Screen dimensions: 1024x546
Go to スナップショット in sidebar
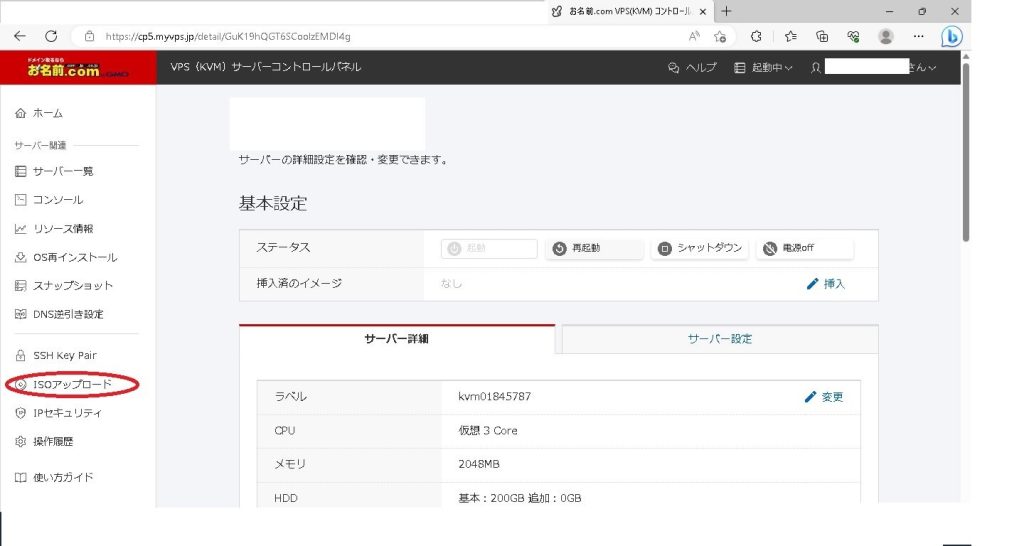click(73, 285)
